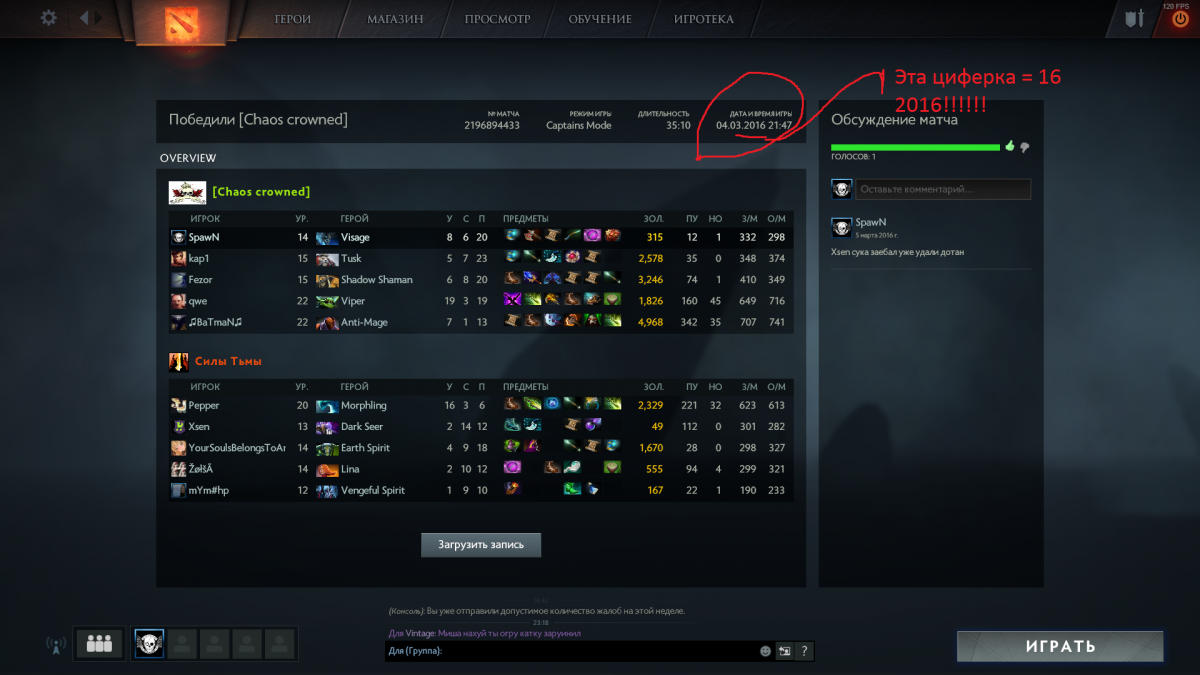Open the chat emoticon picker
This screenshot has width=1200, height=675.
766,651
